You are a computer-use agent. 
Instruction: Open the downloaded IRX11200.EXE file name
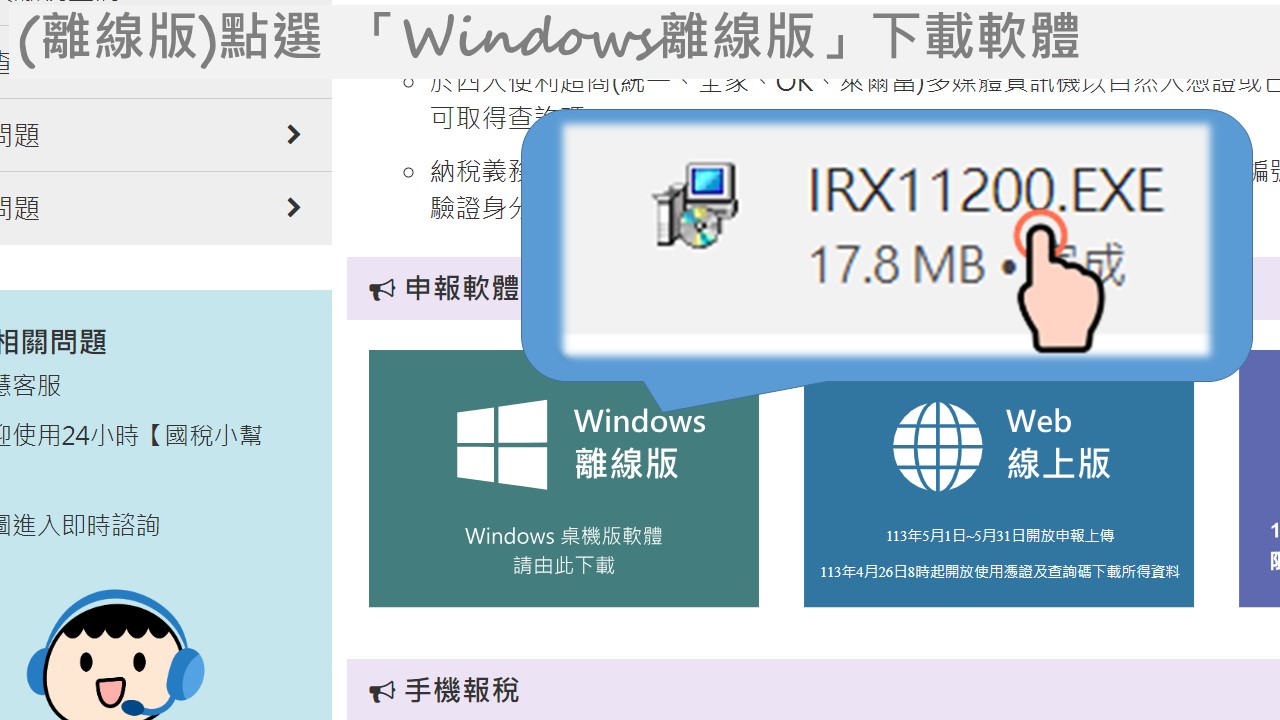coord(986,190)
